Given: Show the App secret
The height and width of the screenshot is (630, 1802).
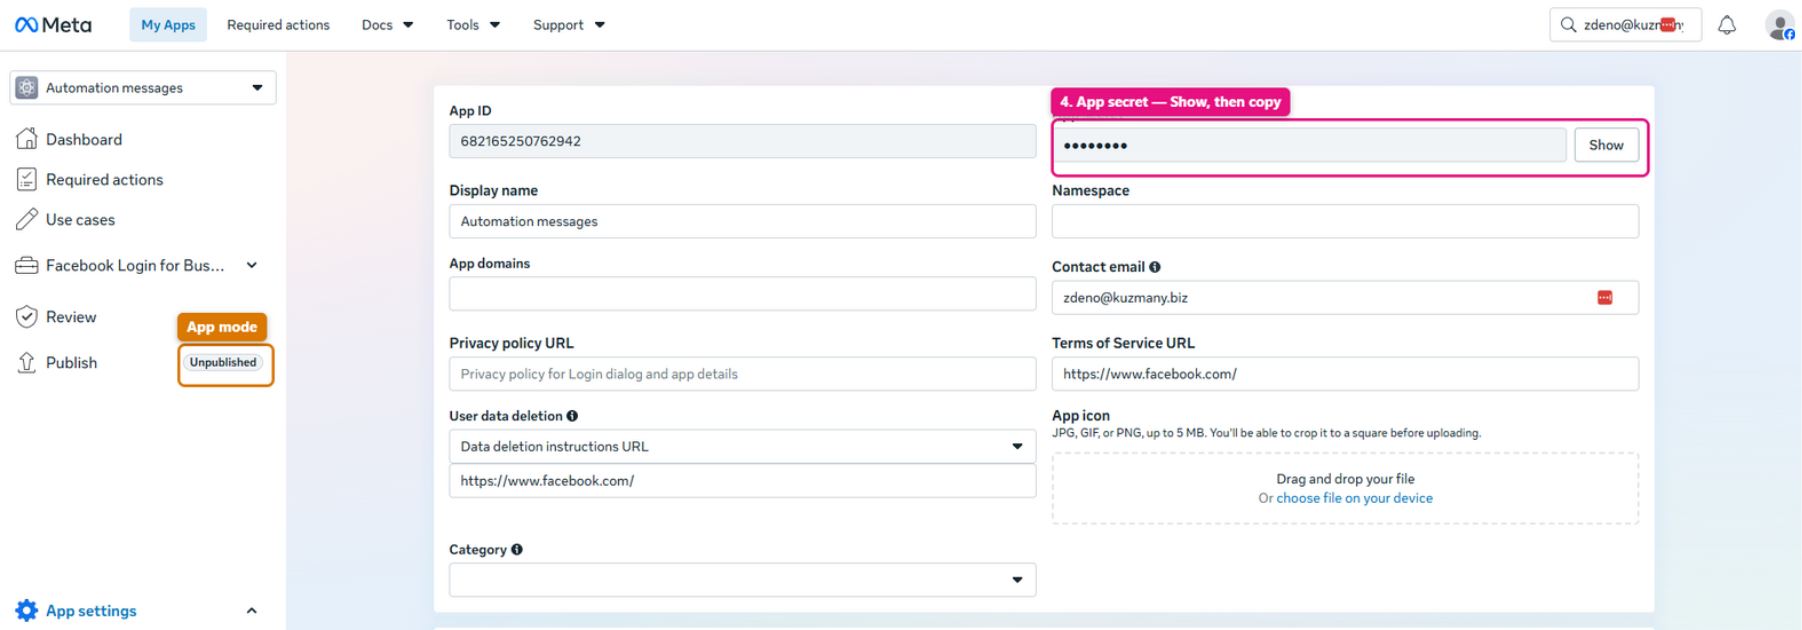Looking at the screenshot, I should point(1606,145).
